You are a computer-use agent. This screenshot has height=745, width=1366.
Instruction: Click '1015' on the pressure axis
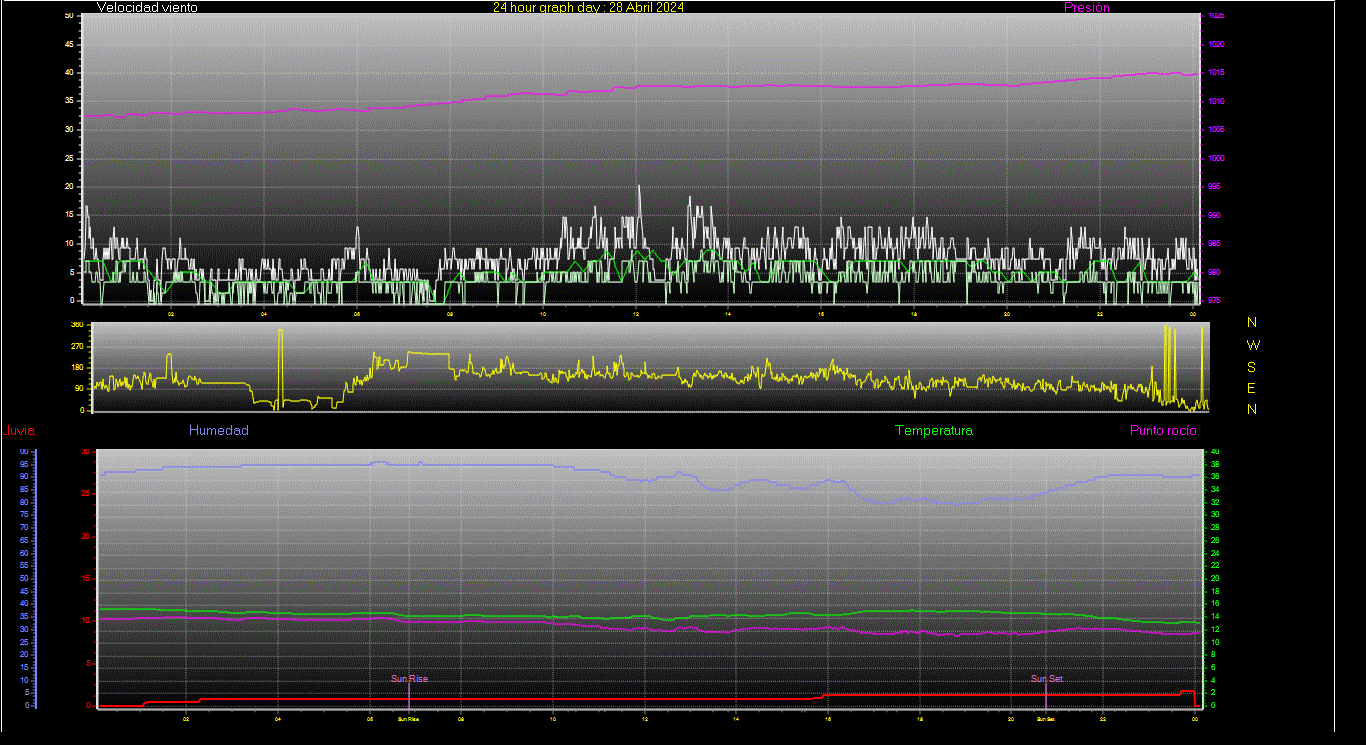point(1217,73)
